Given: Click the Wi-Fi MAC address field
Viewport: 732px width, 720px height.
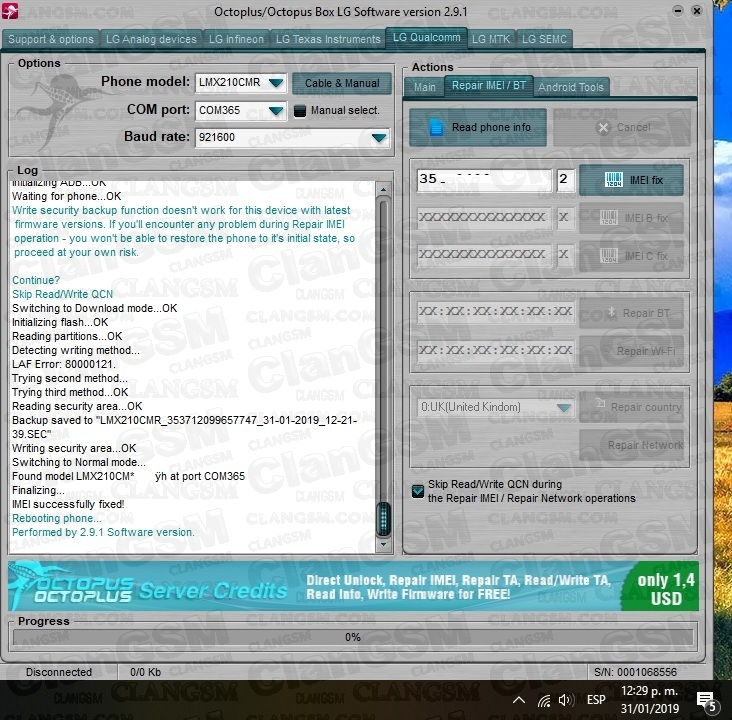Looking at the screenshot, I should (x=495, y=350).
